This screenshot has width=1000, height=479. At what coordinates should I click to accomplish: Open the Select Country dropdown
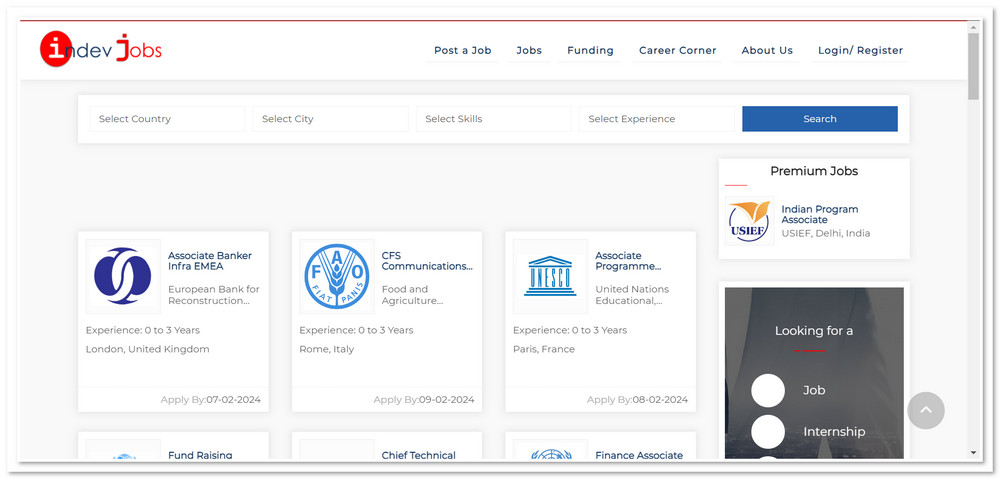(167, 119)
